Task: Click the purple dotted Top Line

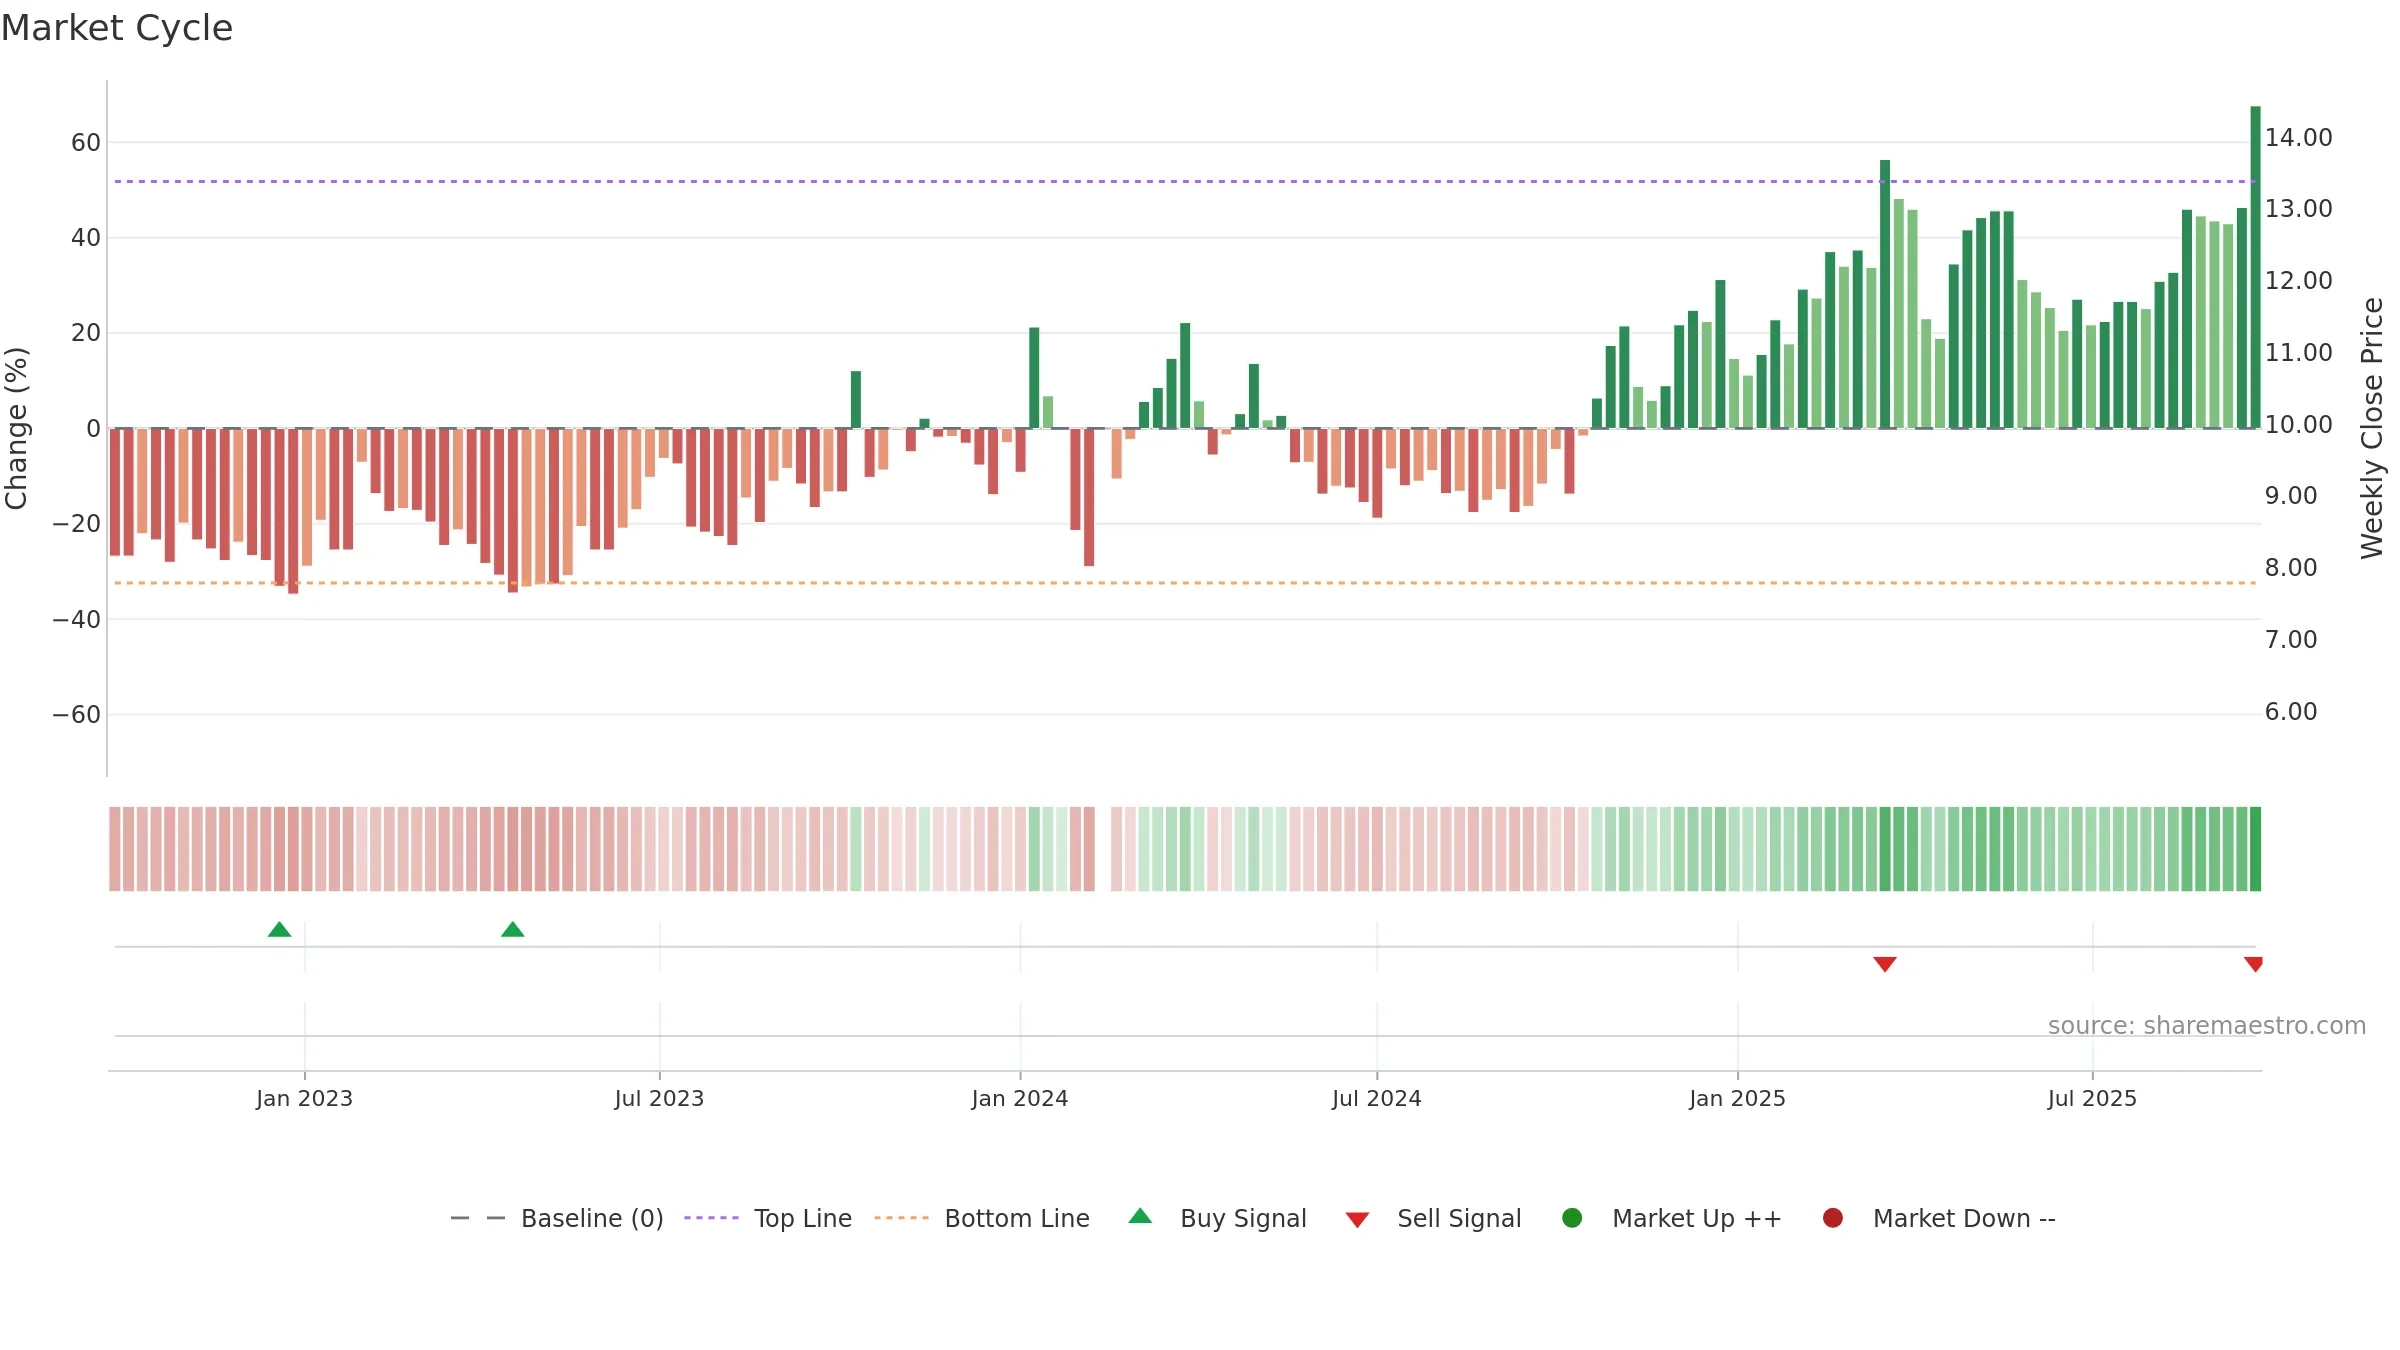Action: 1185,181
